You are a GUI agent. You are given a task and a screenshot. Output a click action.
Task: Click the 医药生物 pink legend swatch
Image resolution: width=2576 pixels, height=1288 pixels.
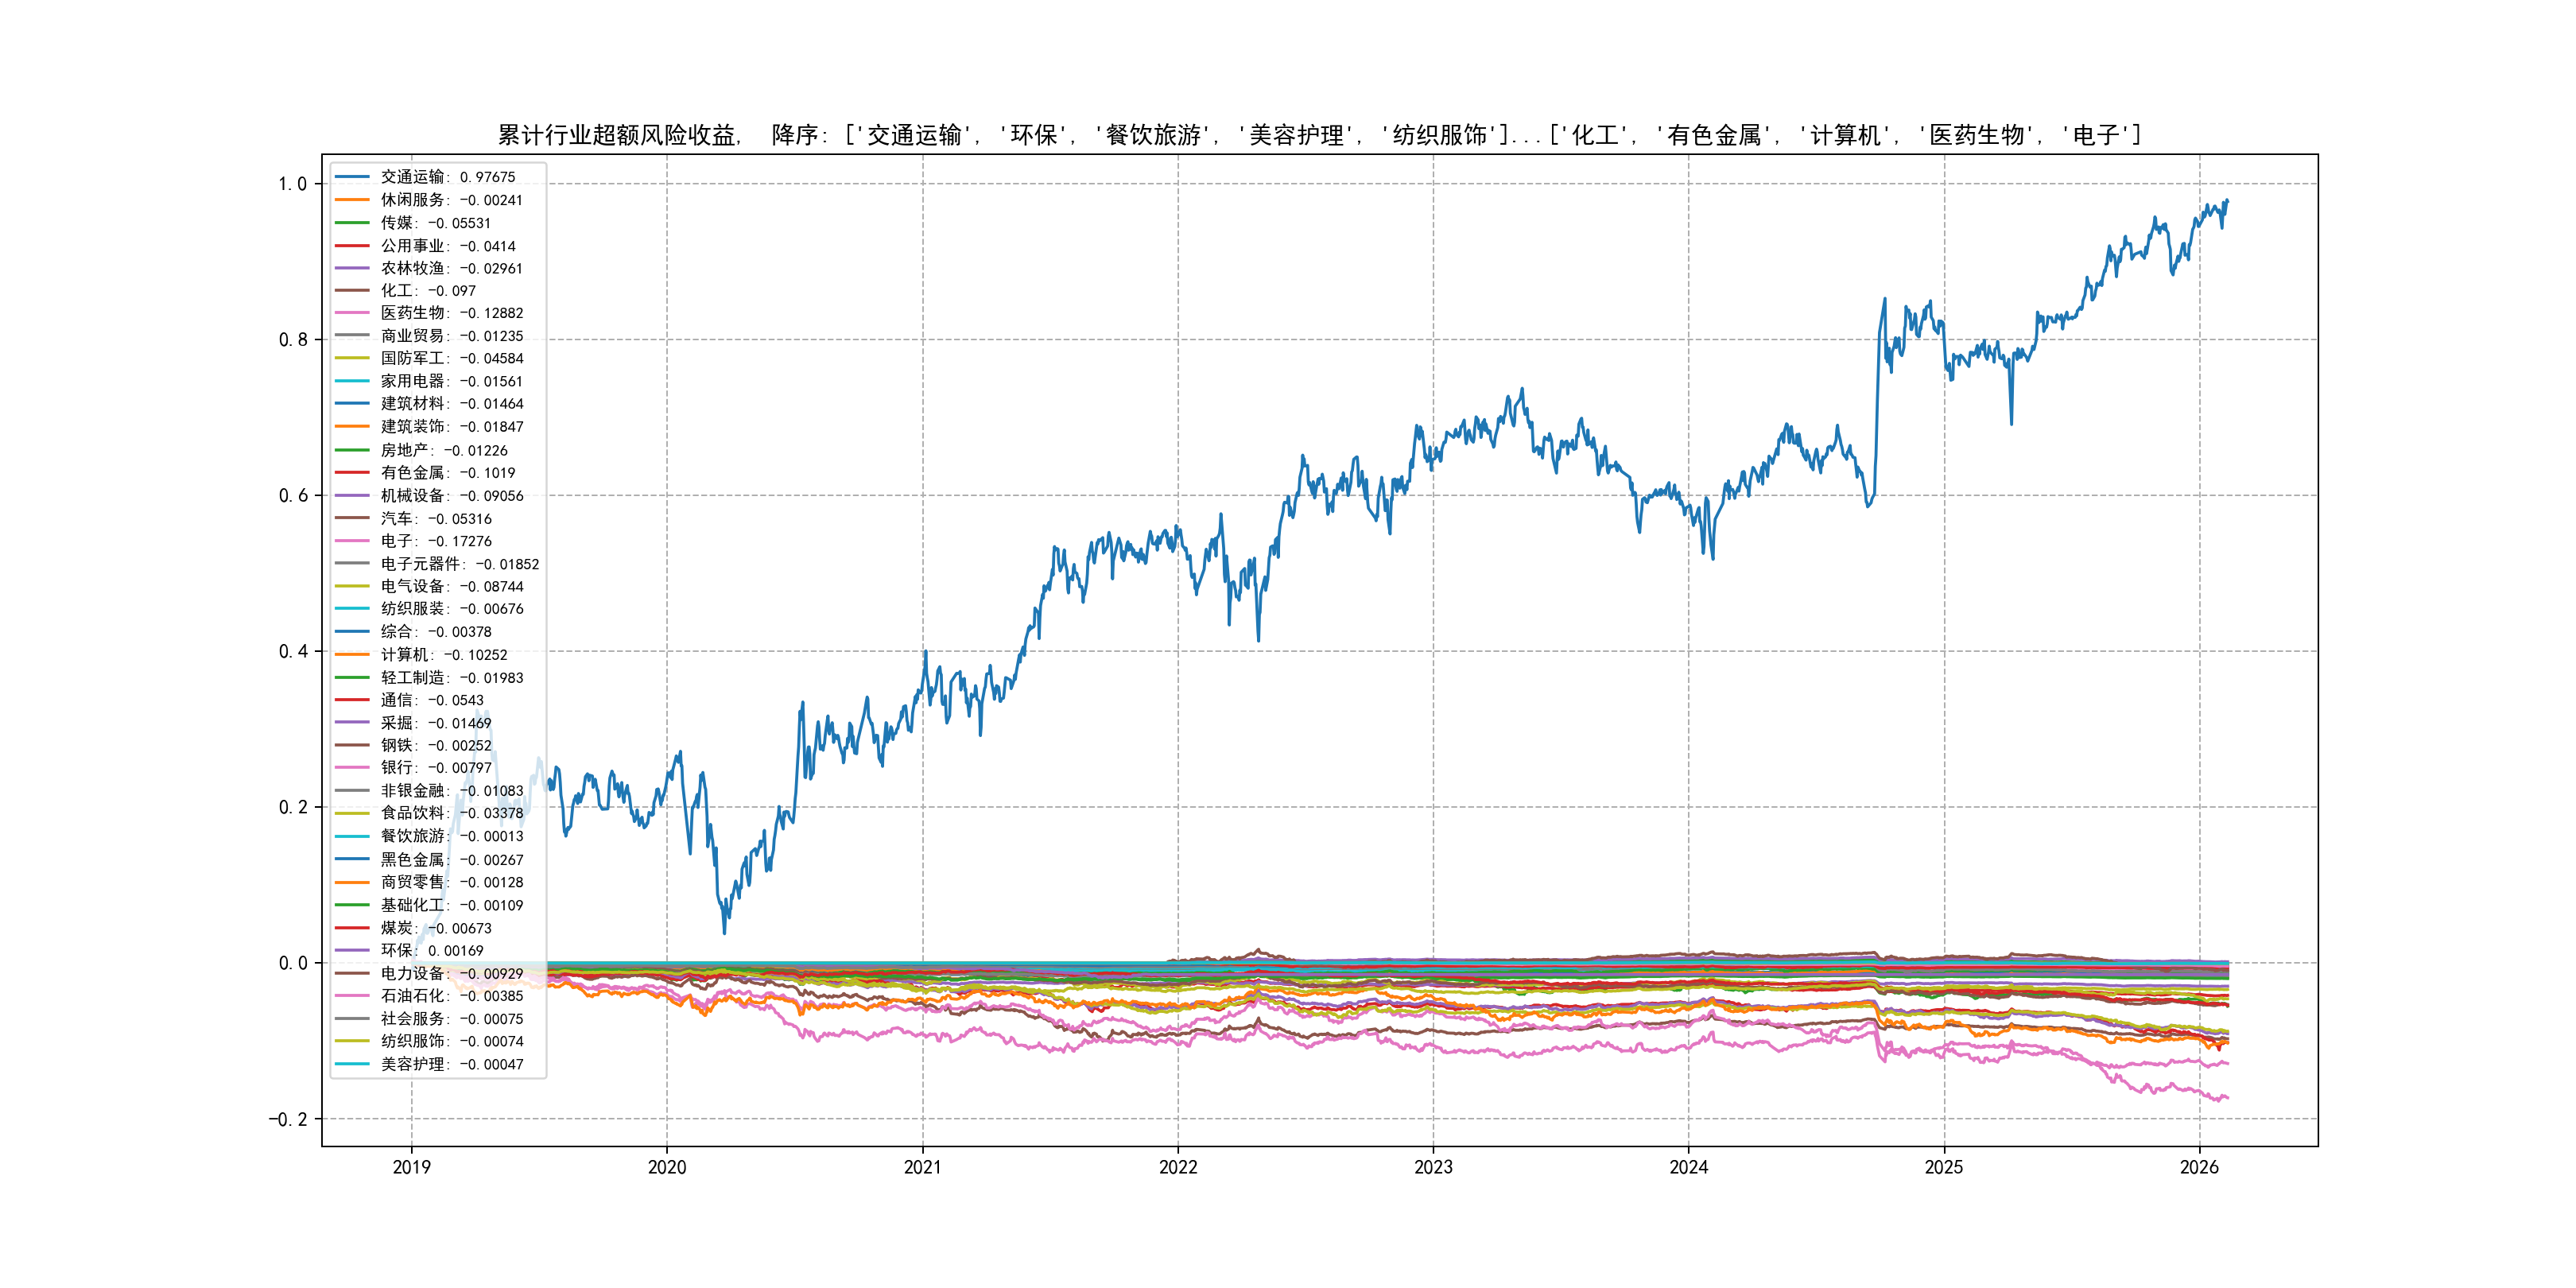pyautogui.click(x=352, y=313)
